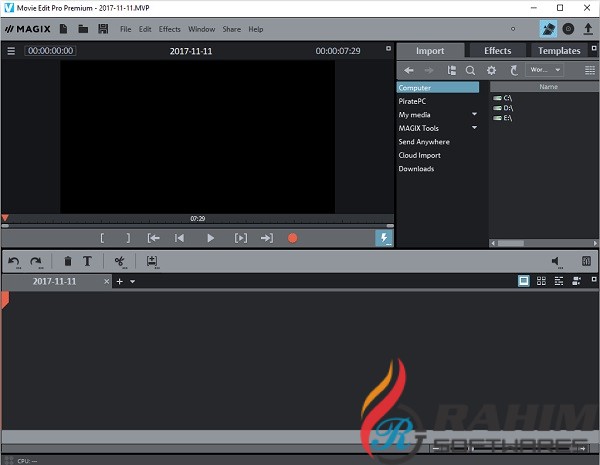This screenshot has width=600, height=465.
Task: Open the 'Wor...' path dropdown
Action: click(545, 70)
